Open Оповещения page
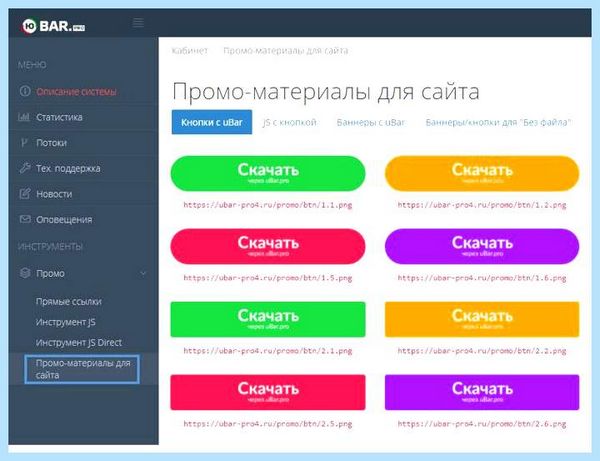 coord(64,220)
